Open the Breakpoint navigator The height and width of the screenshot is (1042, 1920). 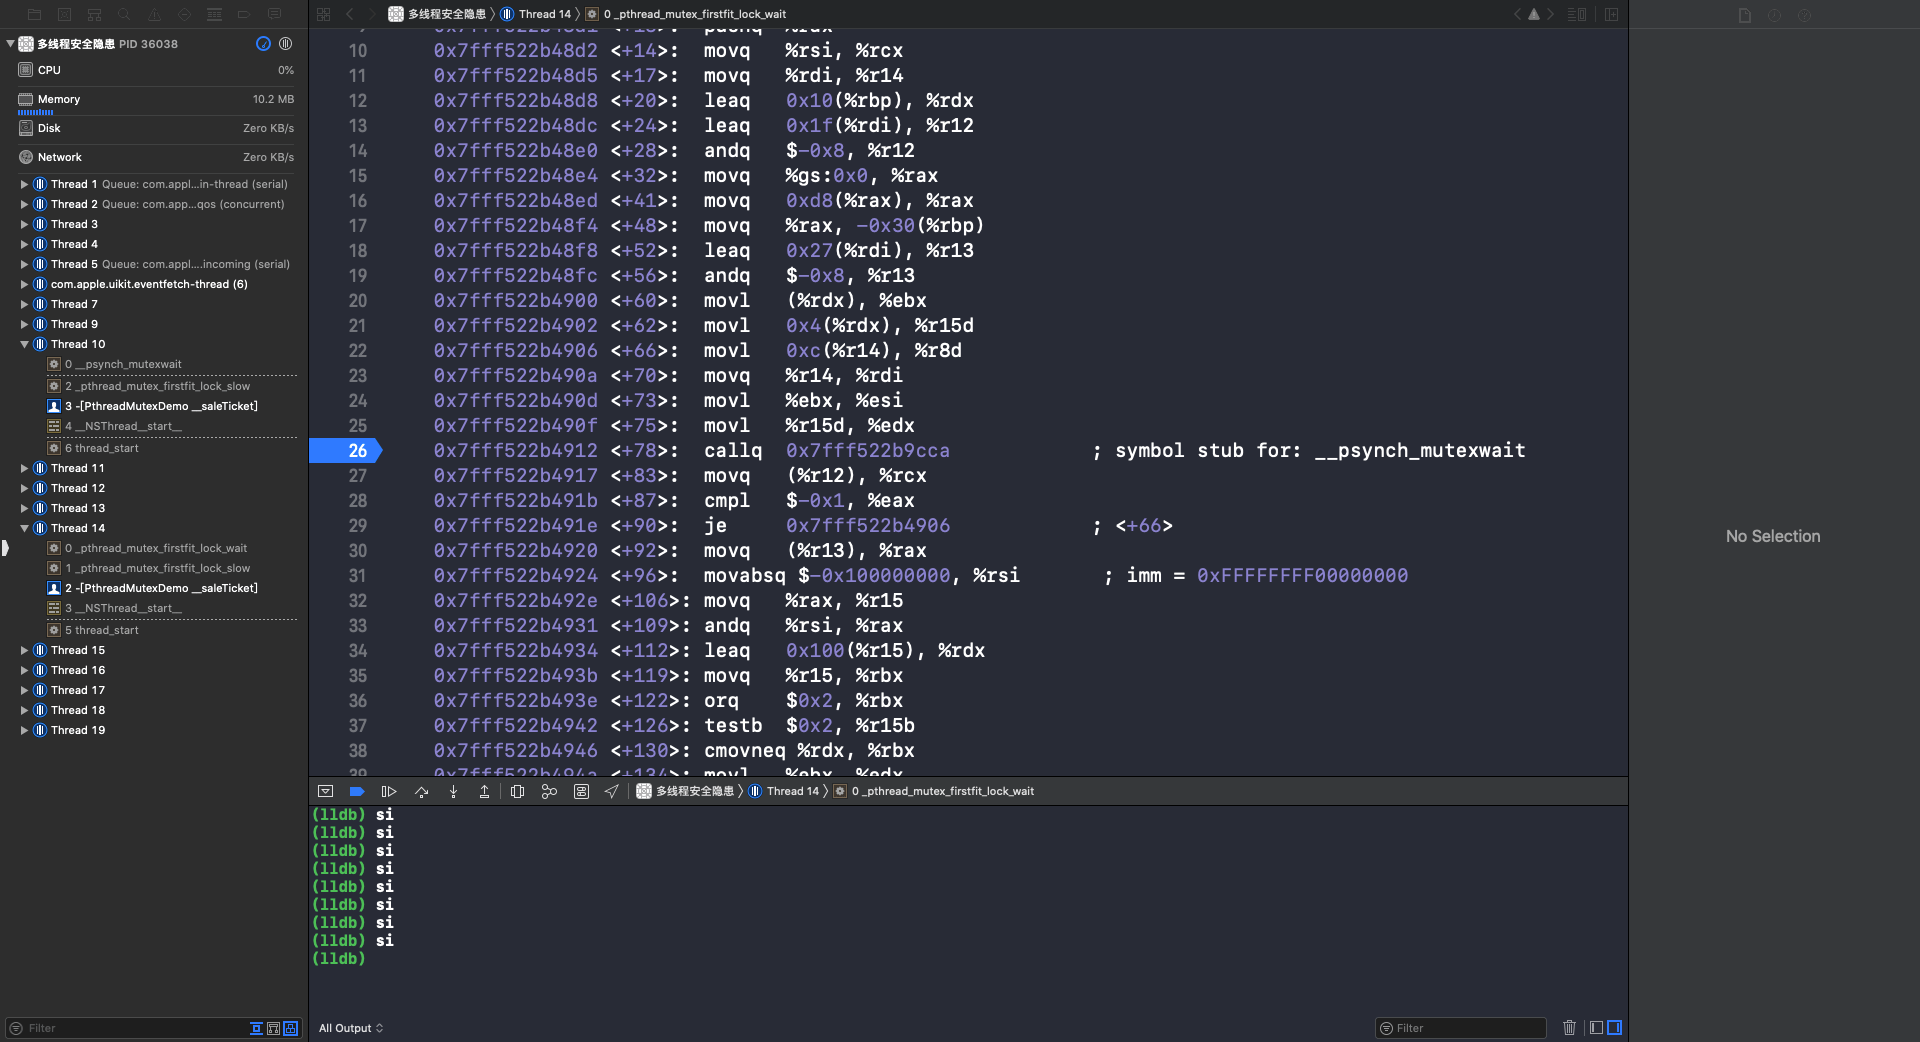244,15
